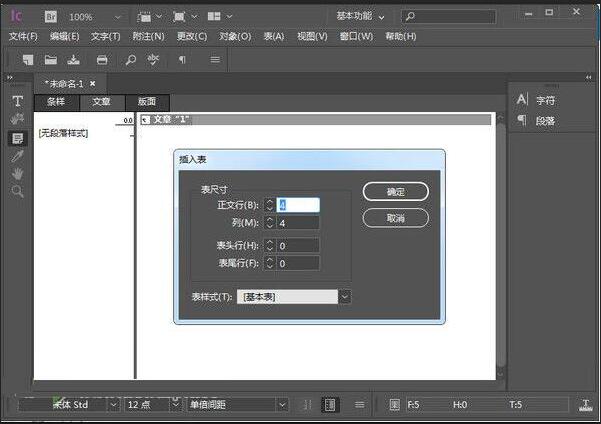Collapse the 文章 "1" story bar triangle
The image size is (601, 424).
(x=145, y=120)
